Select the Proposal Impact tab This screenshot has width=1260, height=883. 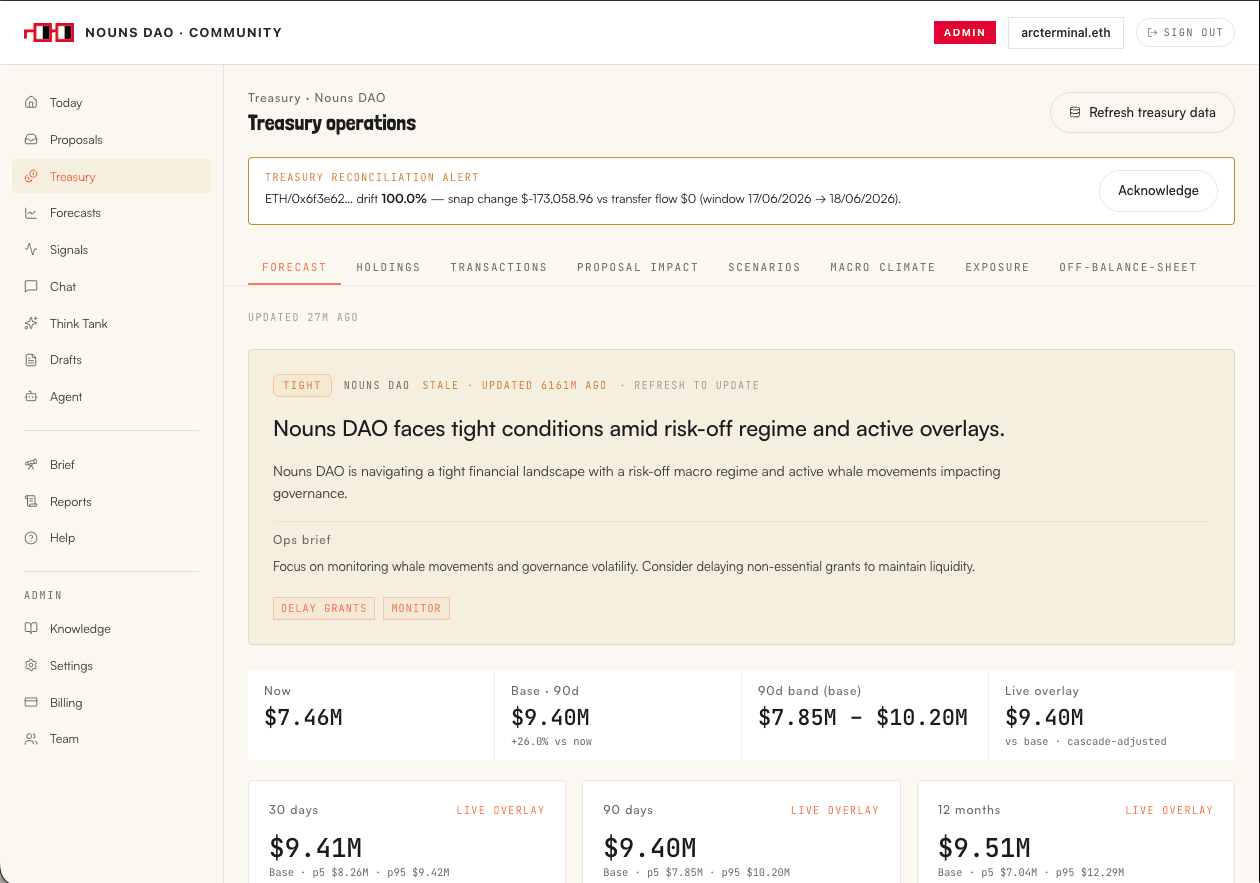click(638, 267)
